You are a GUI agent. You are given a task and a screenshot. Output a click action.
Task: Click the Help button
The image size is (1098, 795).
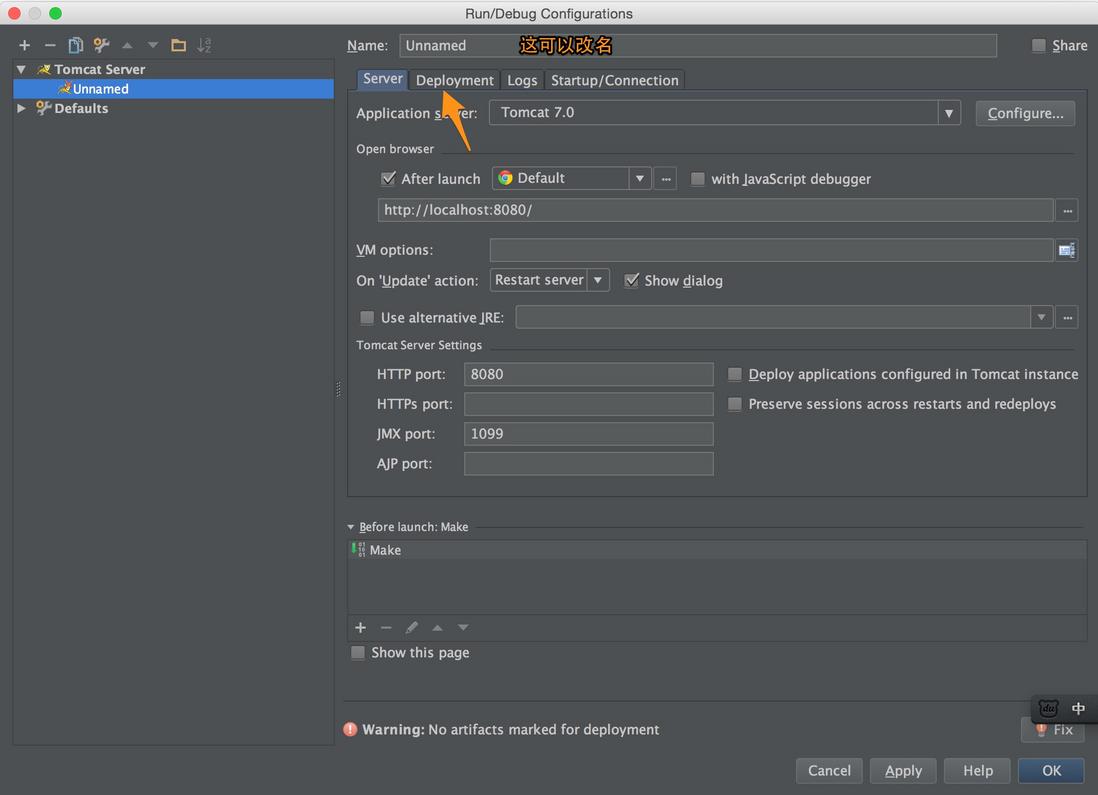[x=978, y=770]
